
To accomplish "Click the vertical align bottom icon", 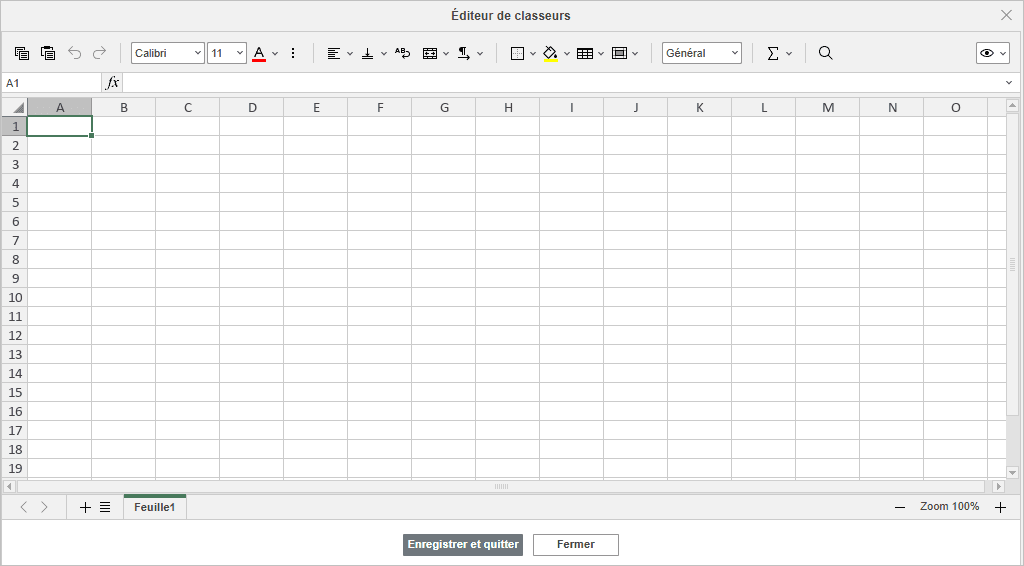I will (x=368, y=54).
